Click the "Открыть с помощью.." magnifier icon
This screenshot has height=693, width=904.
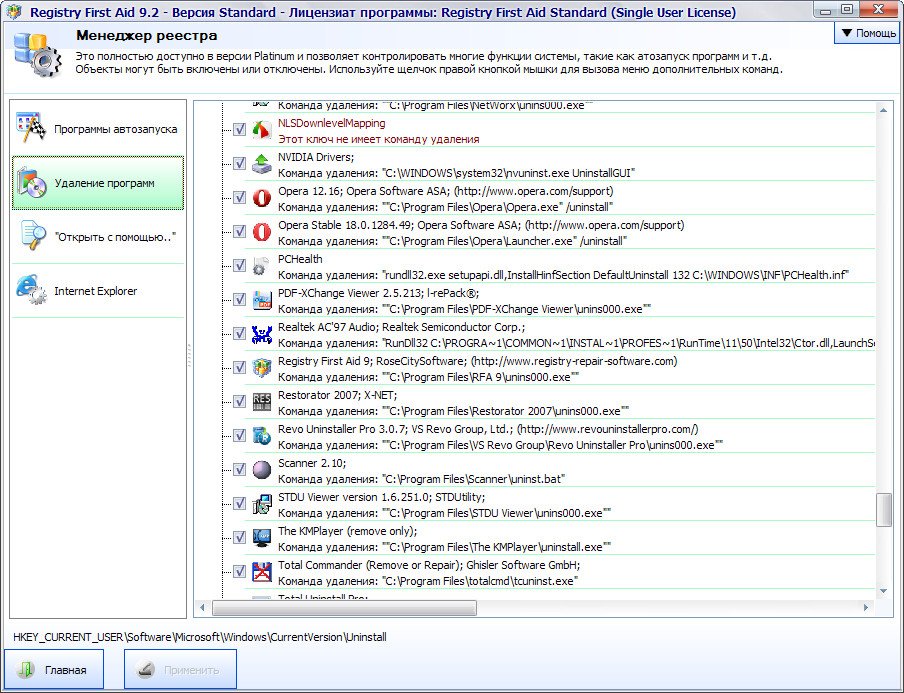[x=31, y=236]
